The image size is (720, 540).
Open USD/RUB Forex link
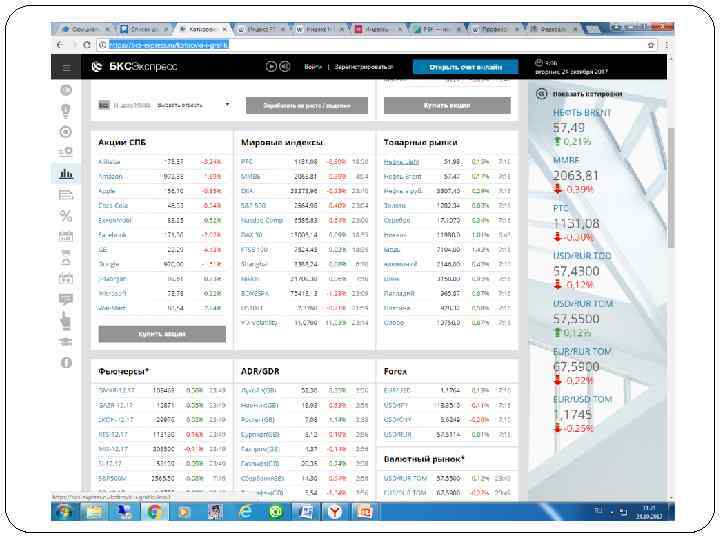[x=397, y=434]
